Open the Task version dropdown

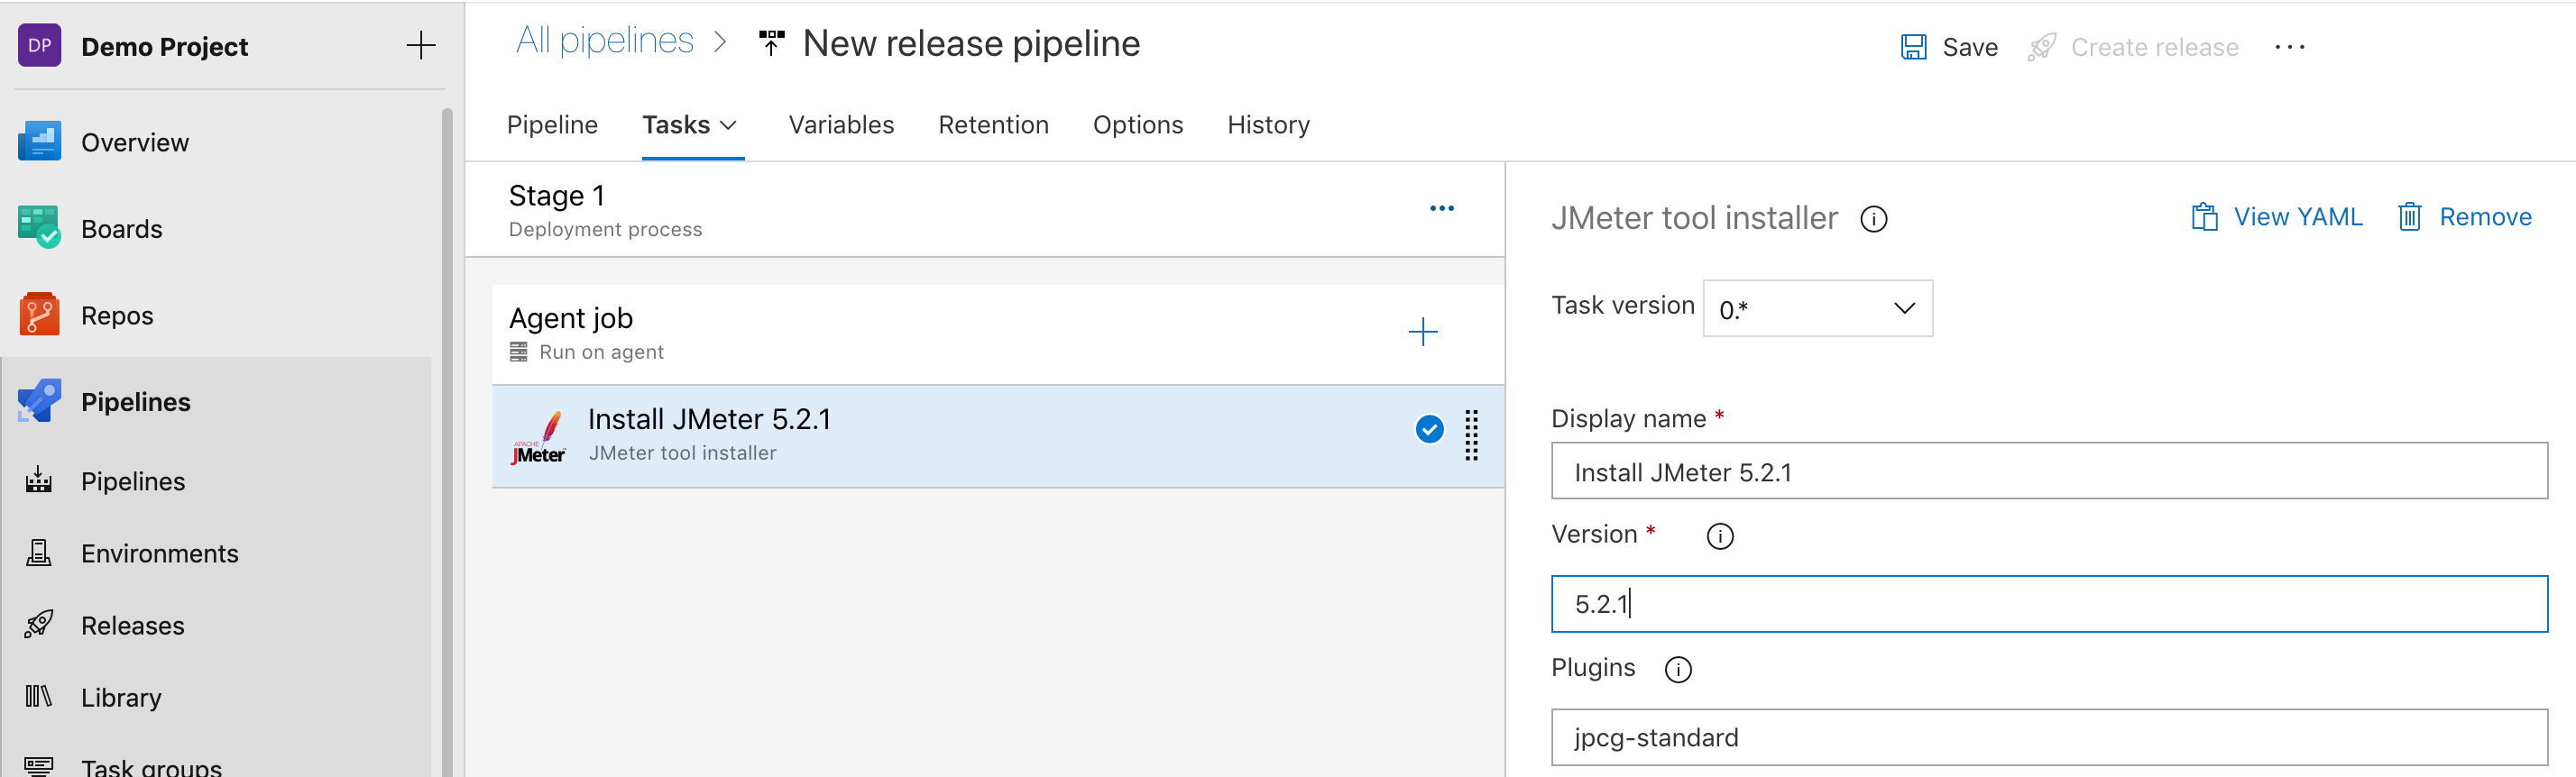point(1817,308)
